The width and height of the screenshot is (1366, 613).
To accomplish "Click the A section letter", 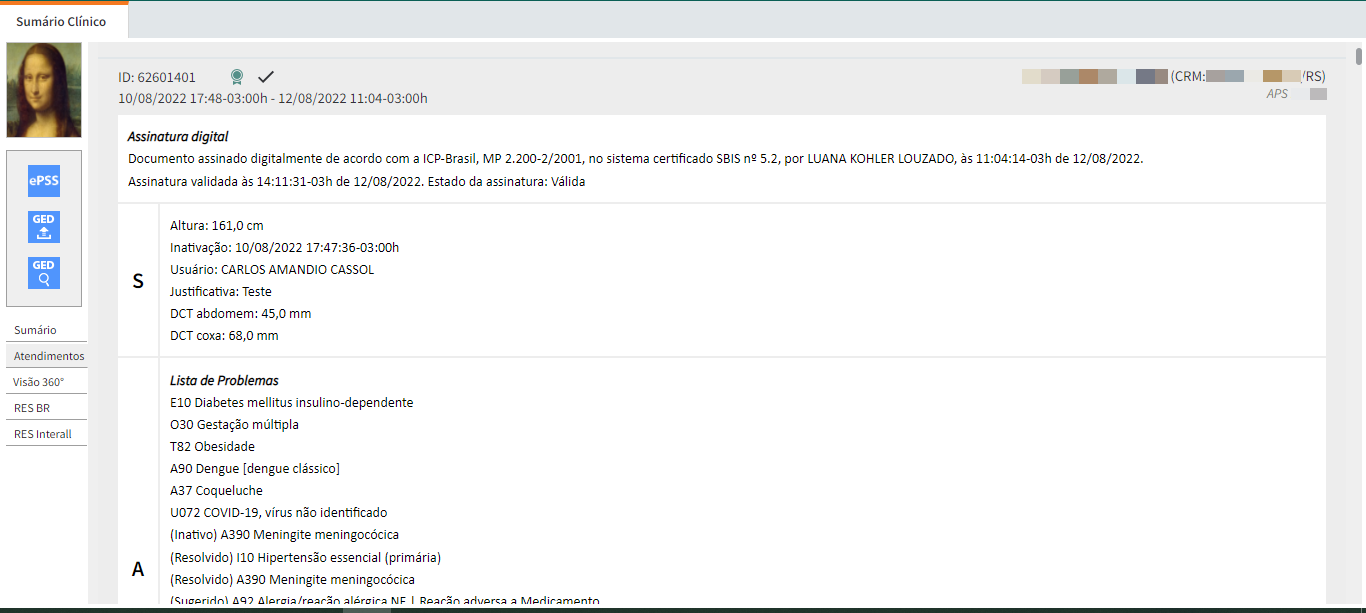I will [x=138, y=569].
